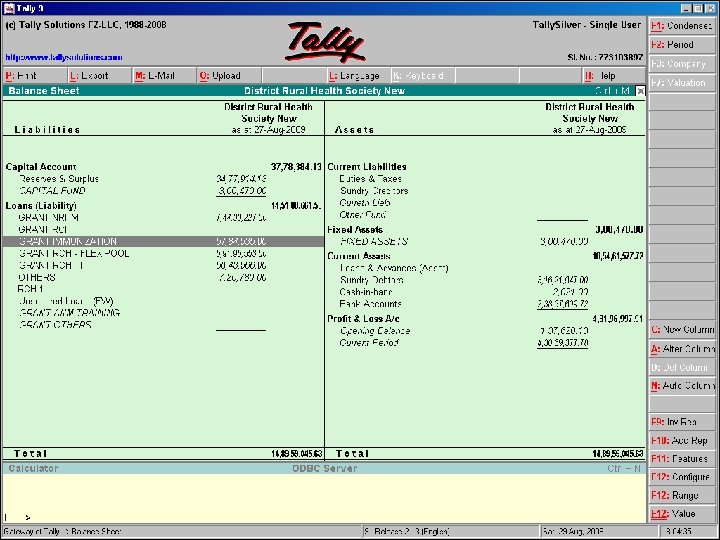Image resolution: width=720 pixels, height=540 pixels.
Task: Close the Balance Sheet report with X
Action: pos(640,91)
